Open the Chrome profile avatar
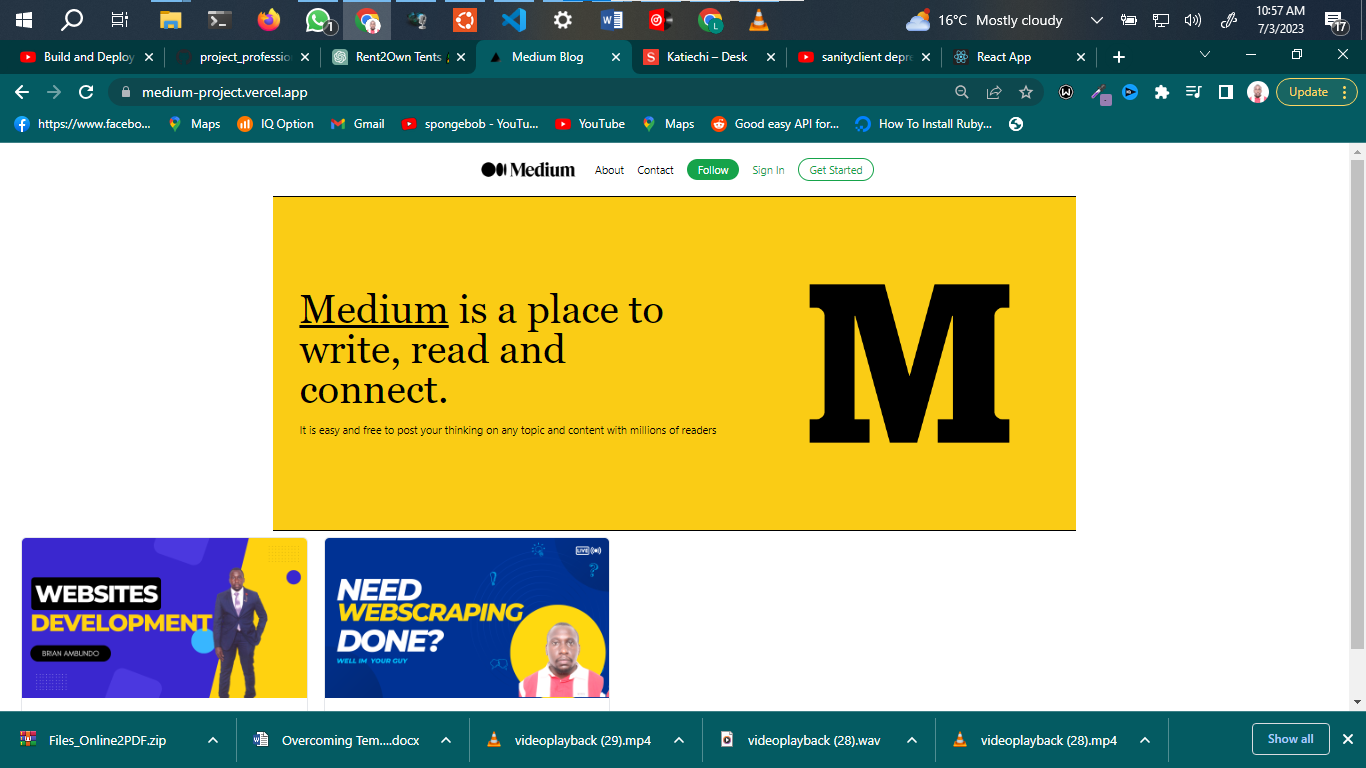 coord(1258,92)
